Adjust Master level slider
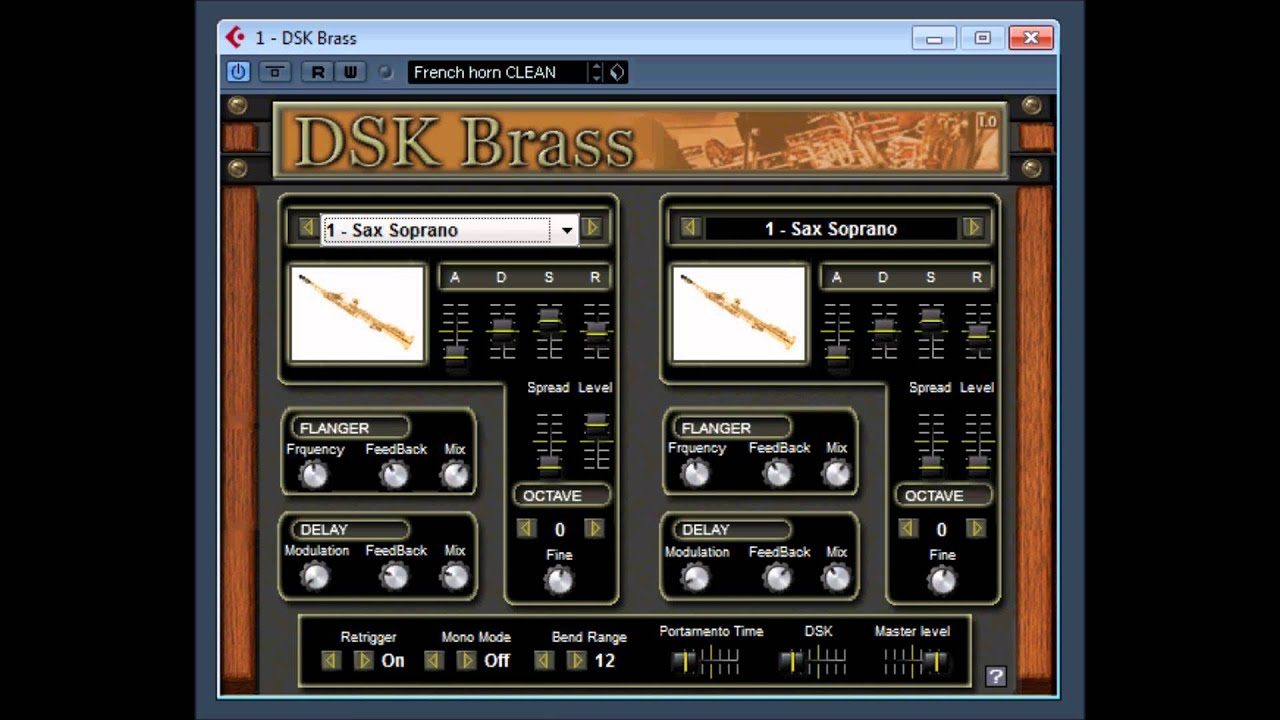This screenshot has height=720, width=1280. coord(936,661)
